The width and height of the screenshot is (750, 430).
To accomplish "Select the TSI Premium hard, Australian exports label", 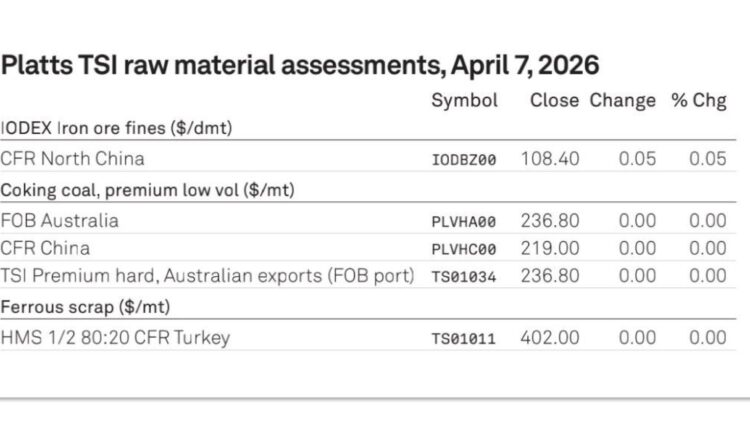I will pos(207,276).
